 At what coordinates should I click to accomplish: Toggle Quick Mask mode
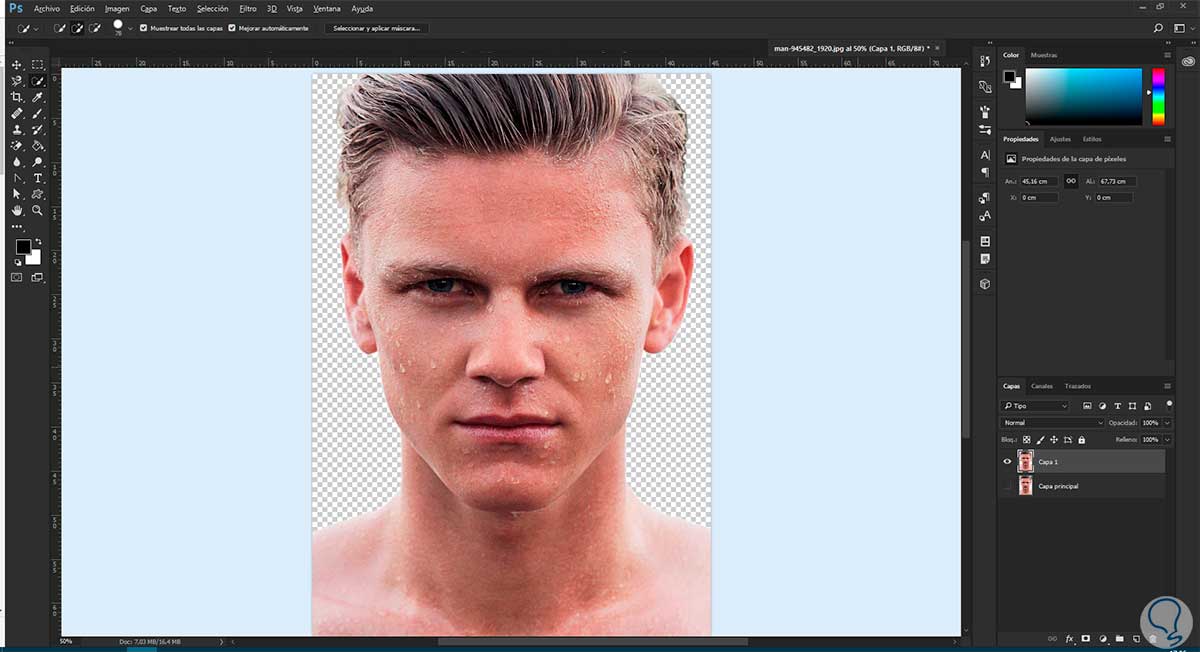(x=16, y=277)
